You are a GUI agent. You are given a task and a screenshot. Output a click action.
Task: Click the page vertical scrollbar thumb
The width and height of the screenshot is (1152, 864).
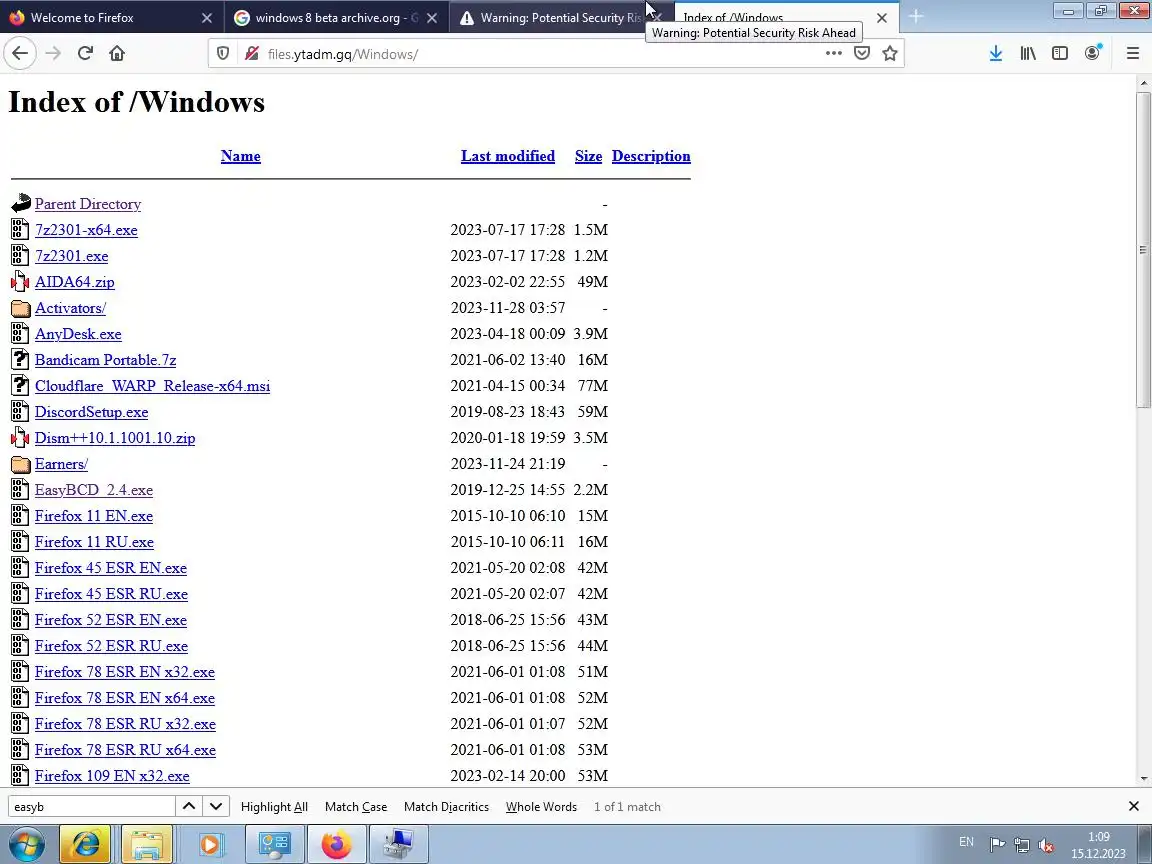click(x=1143, y=250)
